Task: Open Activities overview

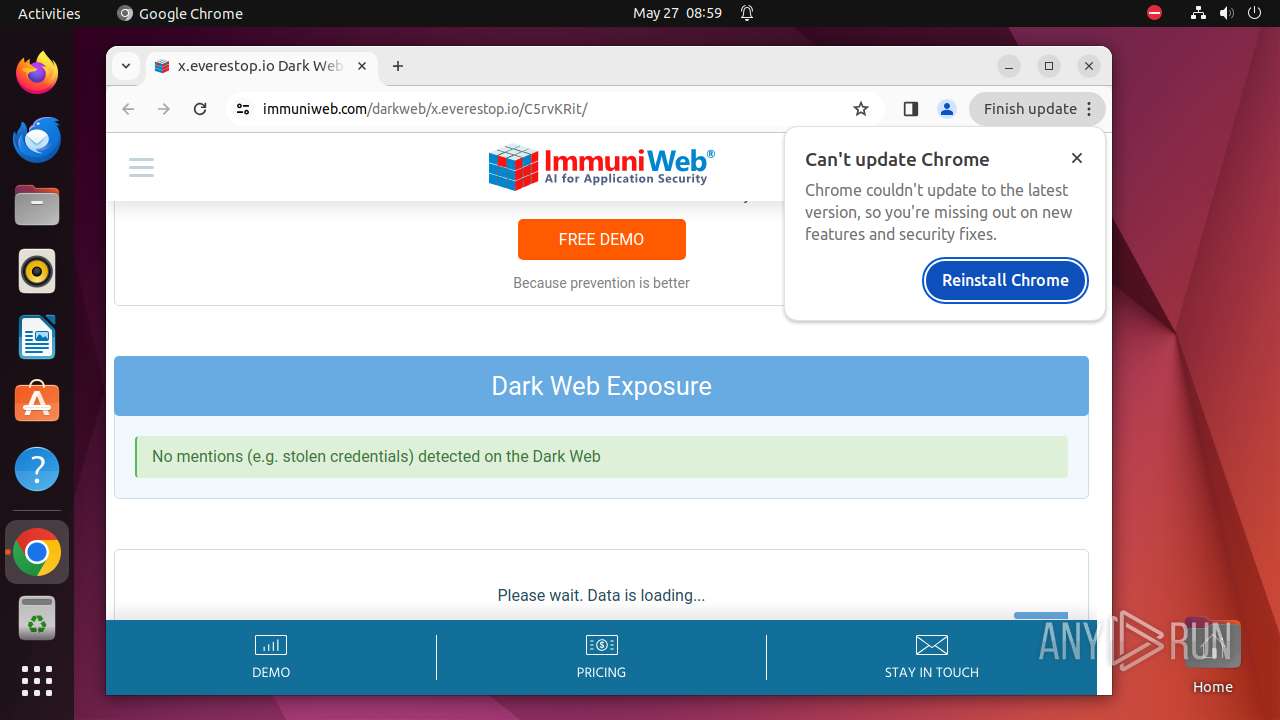Action: pos(49,13)
